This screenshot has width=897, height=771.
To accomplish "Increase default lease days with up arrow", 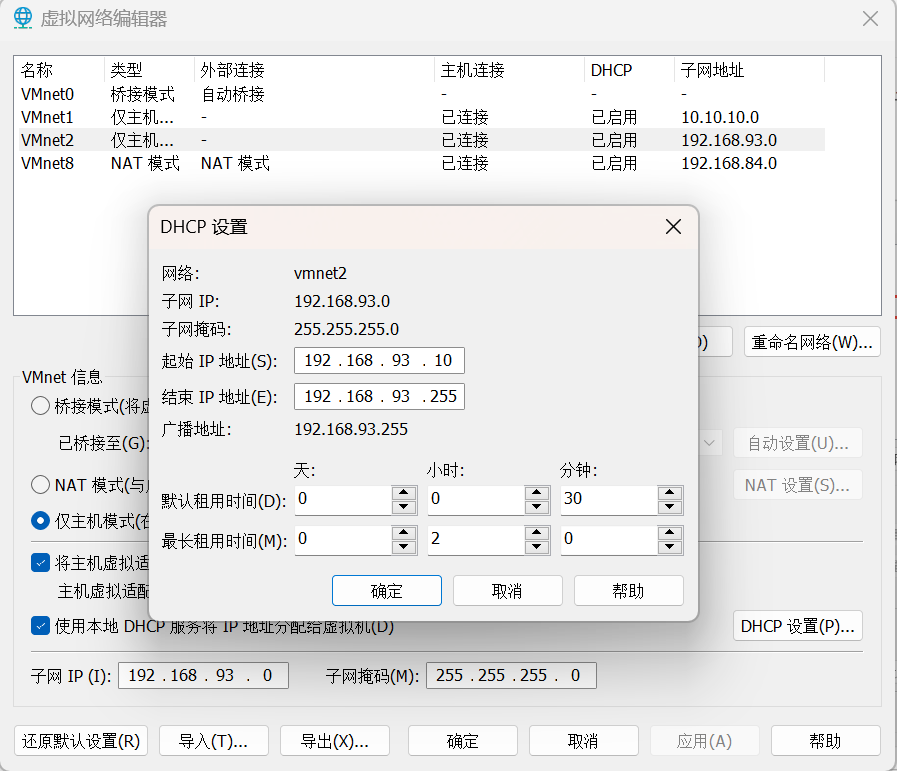I will click(404, 492).
